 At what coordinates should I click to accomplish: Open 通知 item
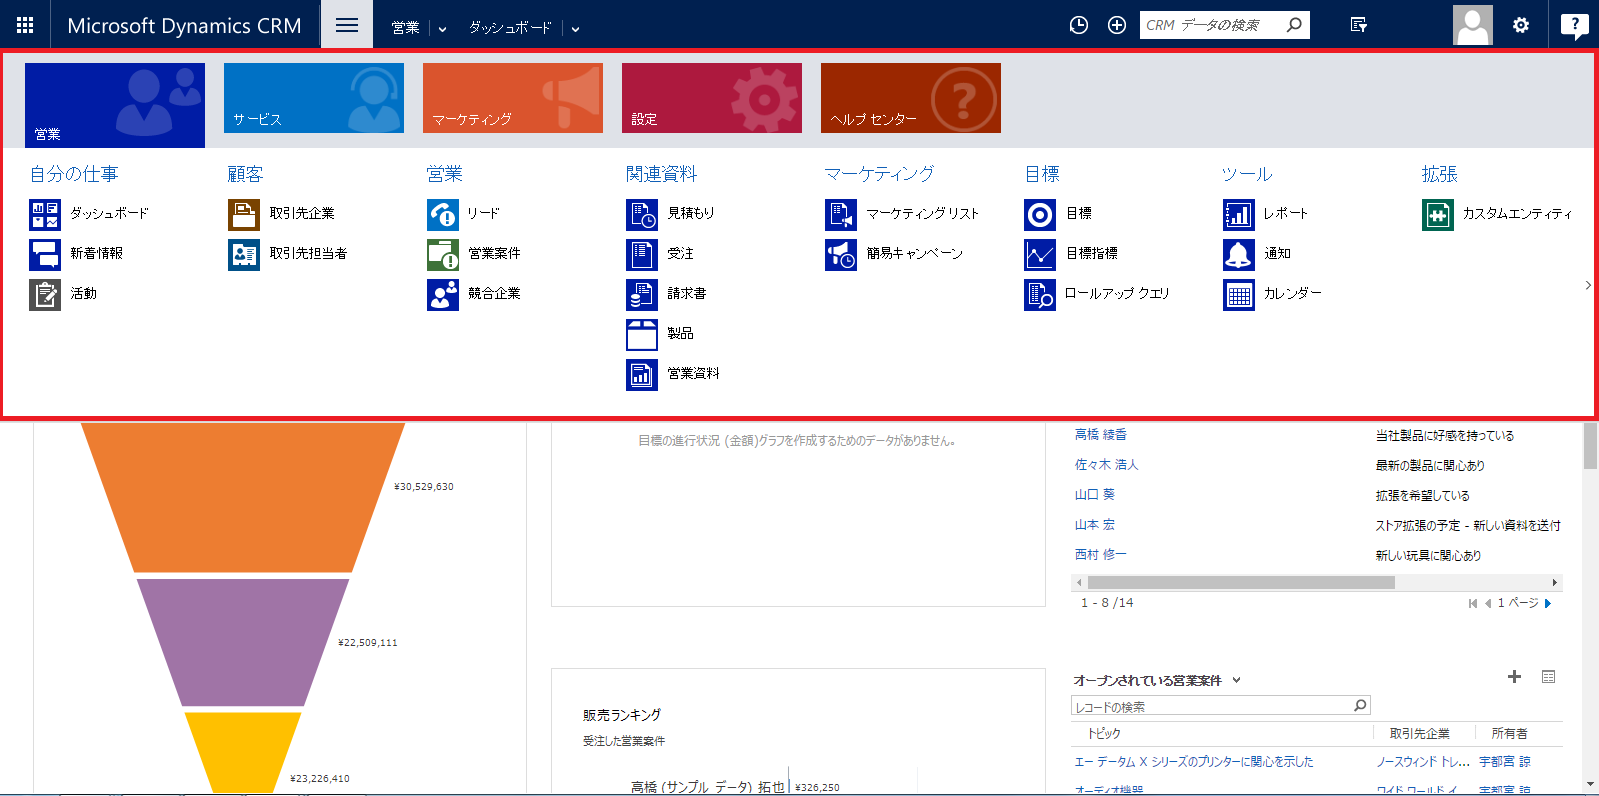click(x=1258, y=254)
